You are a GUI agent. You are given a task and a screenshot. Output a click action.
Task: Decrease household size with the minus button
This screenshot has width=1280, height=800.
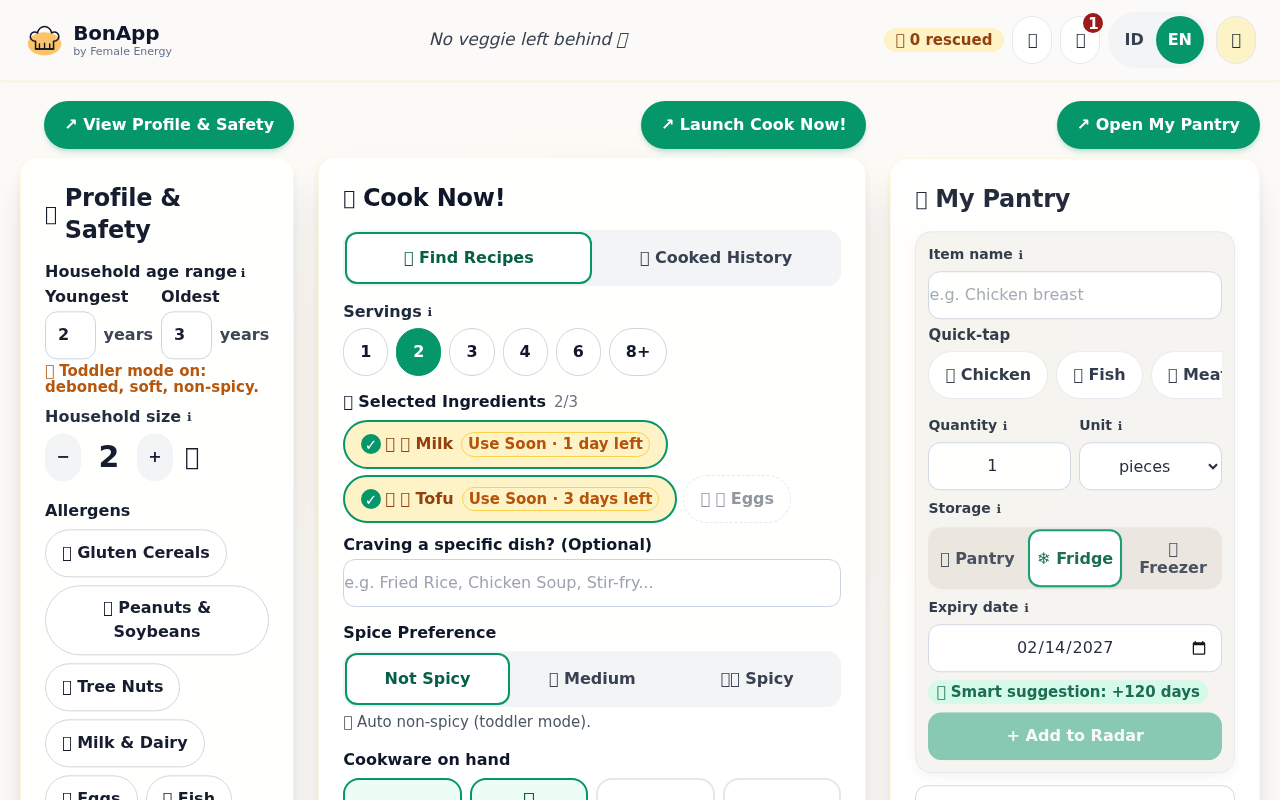click(x=63, y=457)
